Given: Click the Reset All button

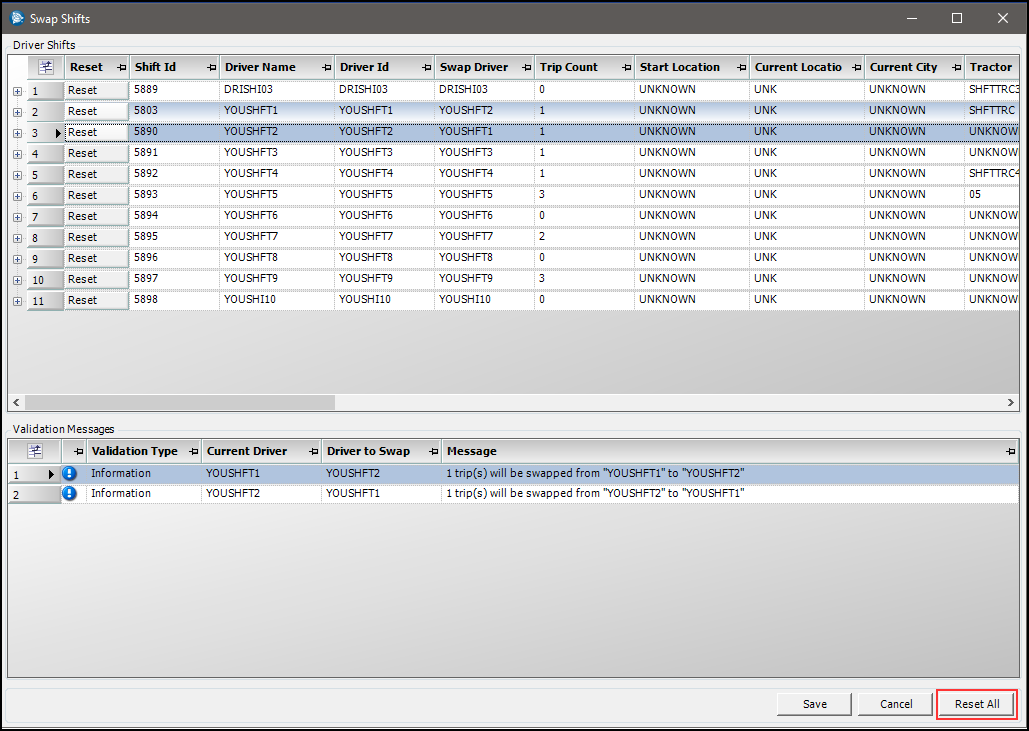Looking at the screenshot, I should point(977,703).
